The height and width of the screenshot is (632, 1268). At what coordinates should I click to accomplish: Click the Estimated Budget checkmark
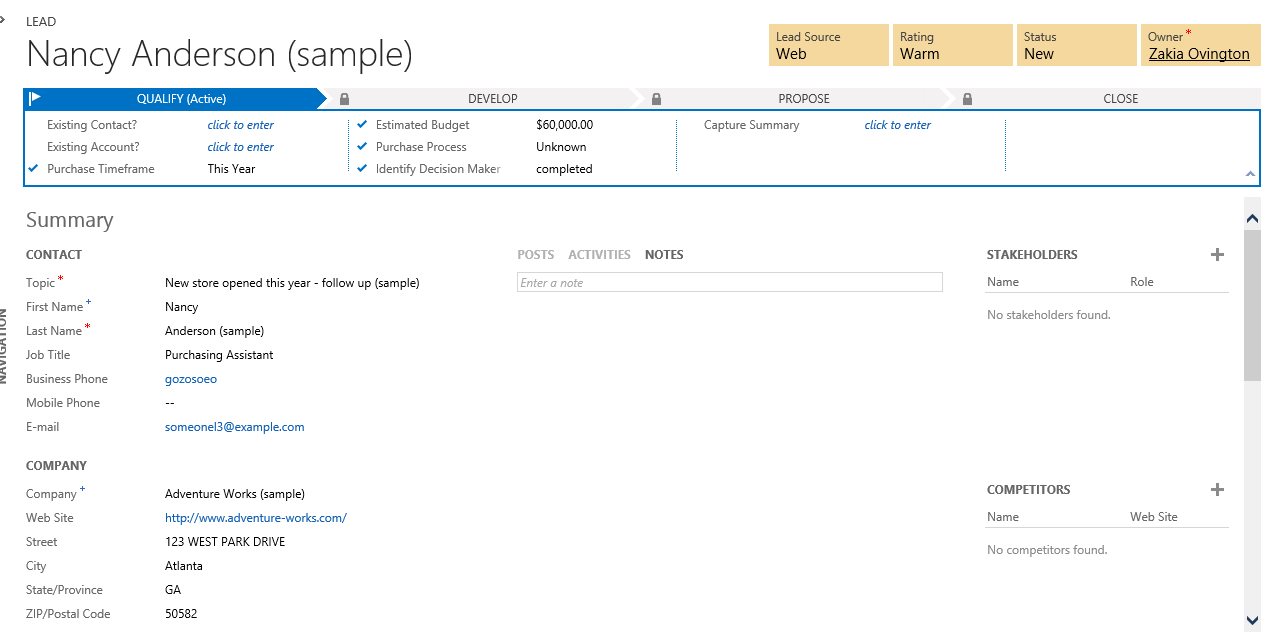click(362, 125)
